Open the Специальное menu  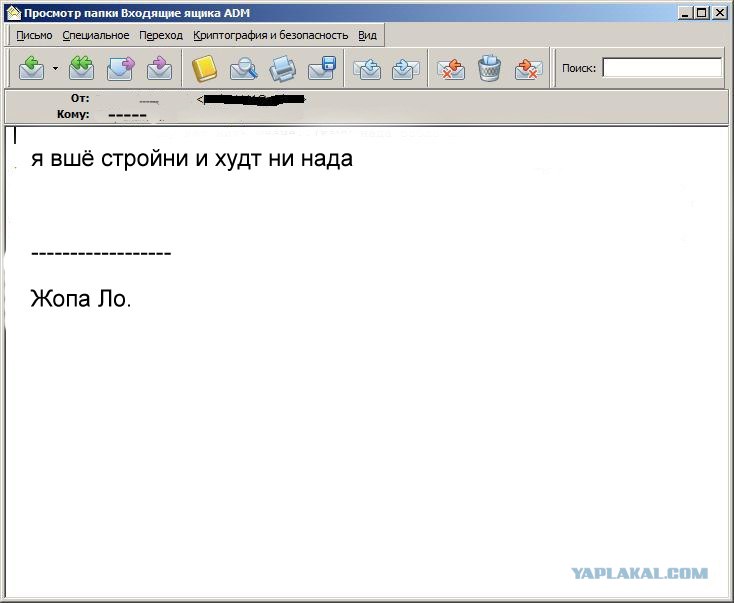click(95, 36)
